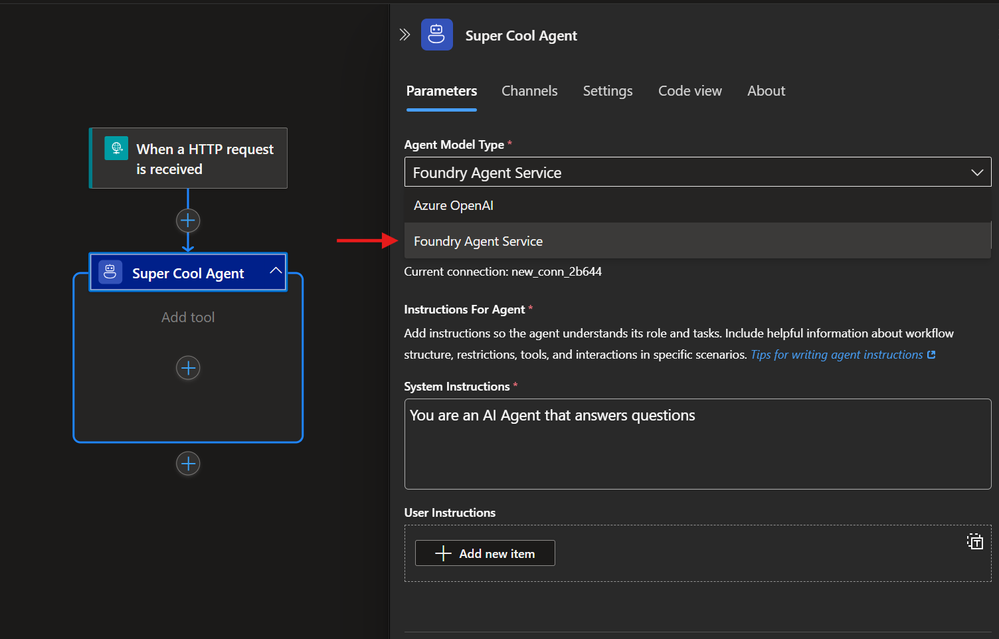Image resolution: width=999 pixels, height=639 pixels.
Task: Insert an action below the agent block
Action: (x=188, y=463)
